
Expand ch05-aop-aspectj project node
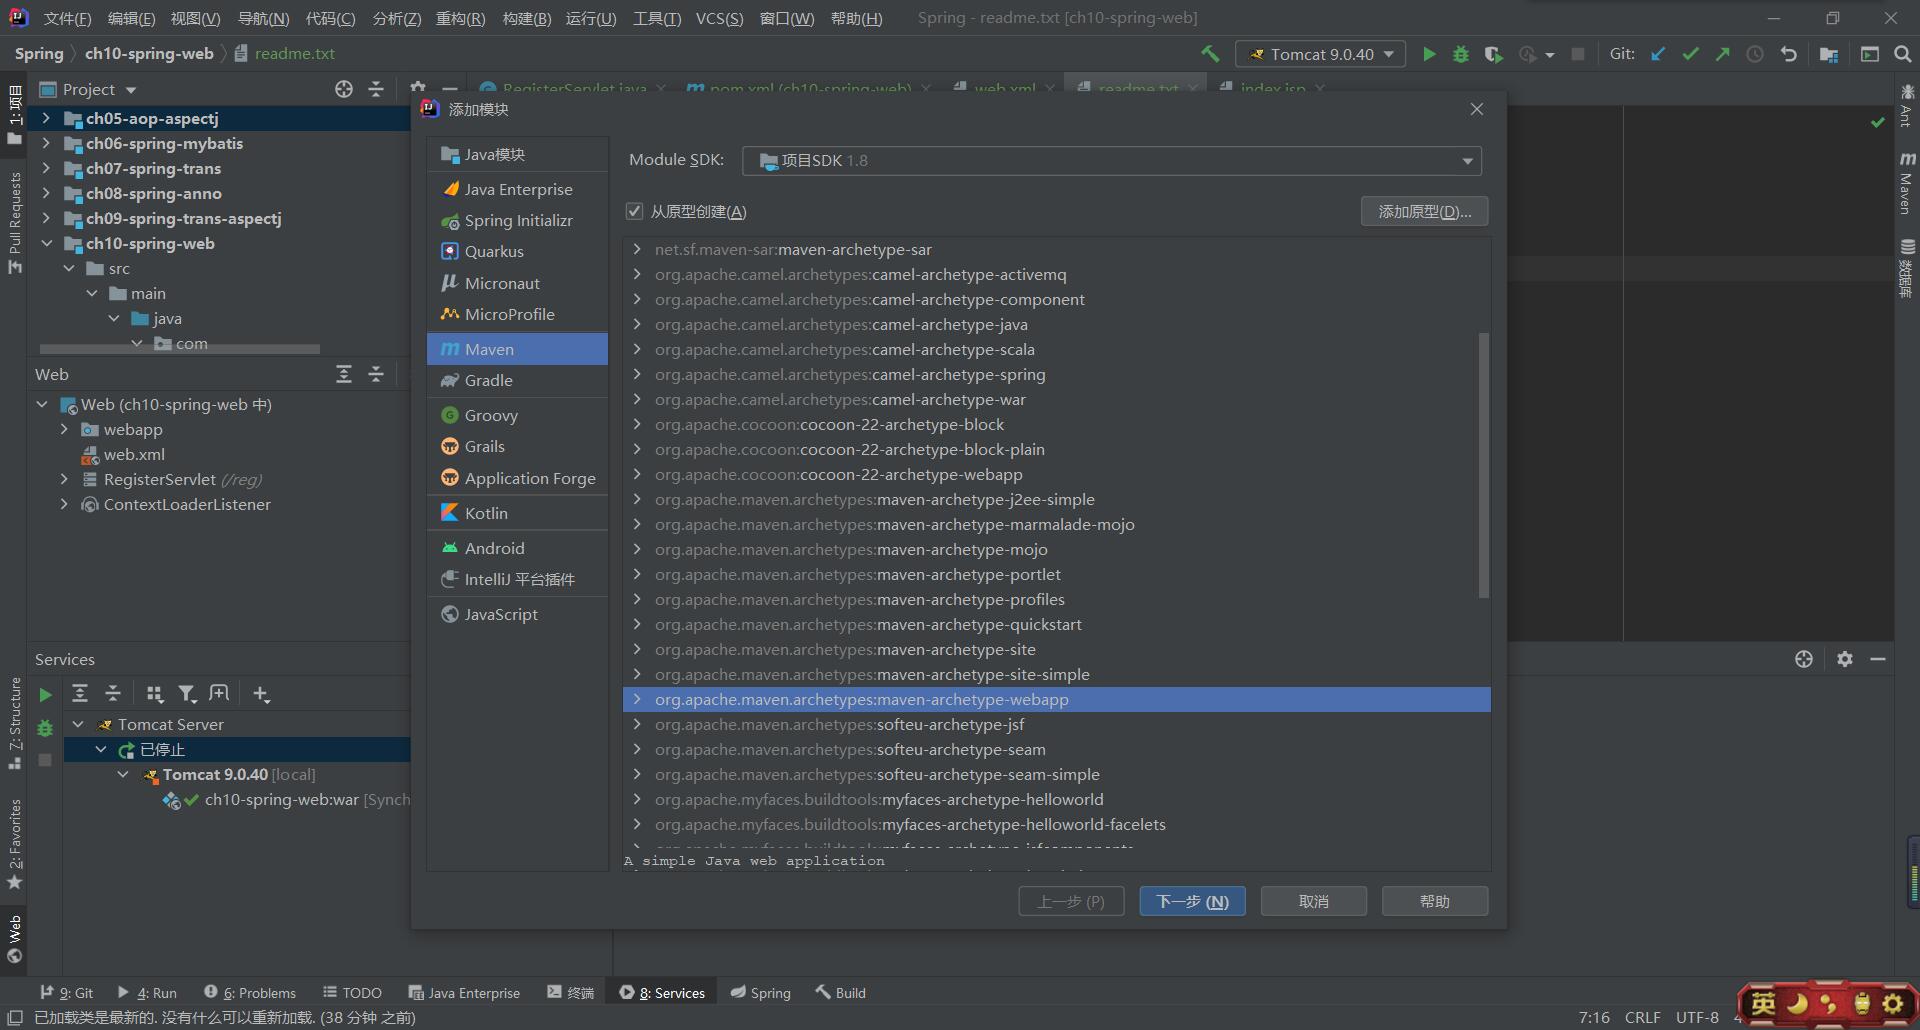click(x=46, y=118)
